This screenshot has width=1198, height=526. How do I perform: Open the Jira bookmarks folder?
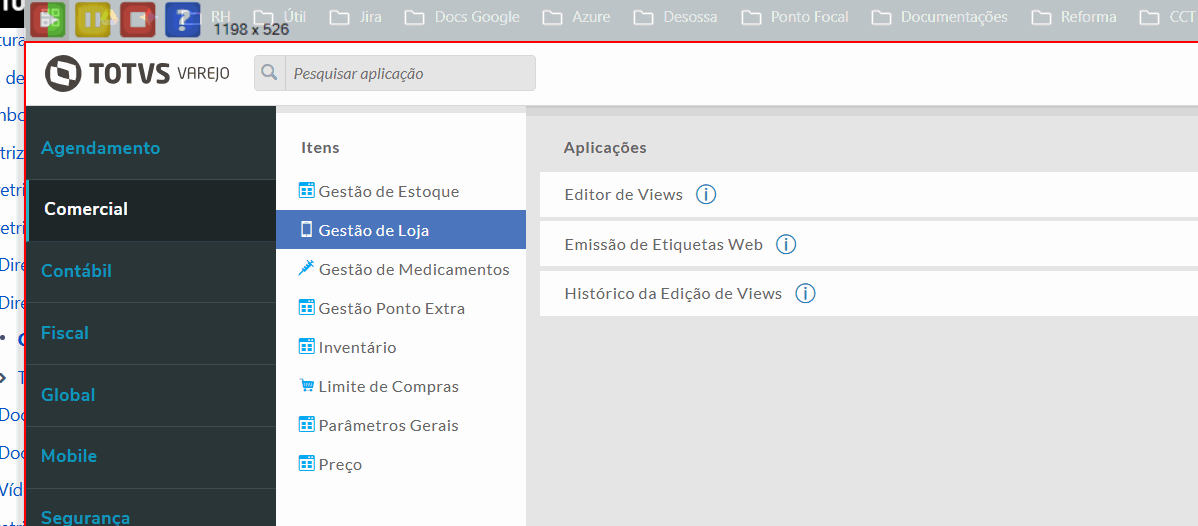coord(359,17)
